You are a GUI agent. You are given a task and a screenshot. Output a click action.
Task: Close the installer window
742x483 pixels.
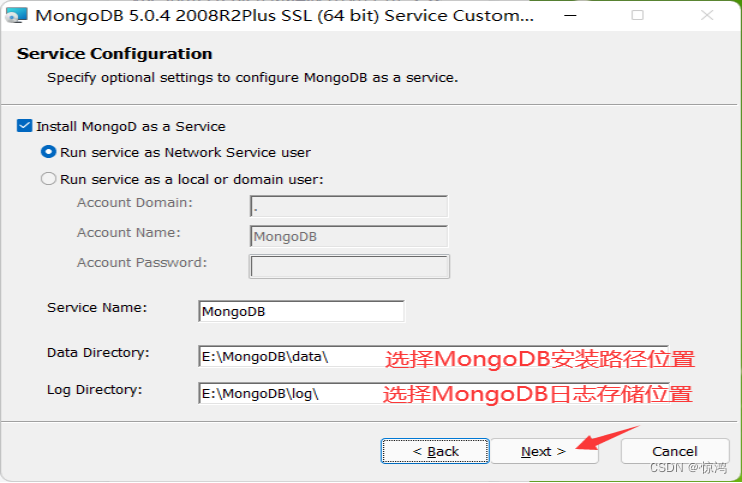707,16
